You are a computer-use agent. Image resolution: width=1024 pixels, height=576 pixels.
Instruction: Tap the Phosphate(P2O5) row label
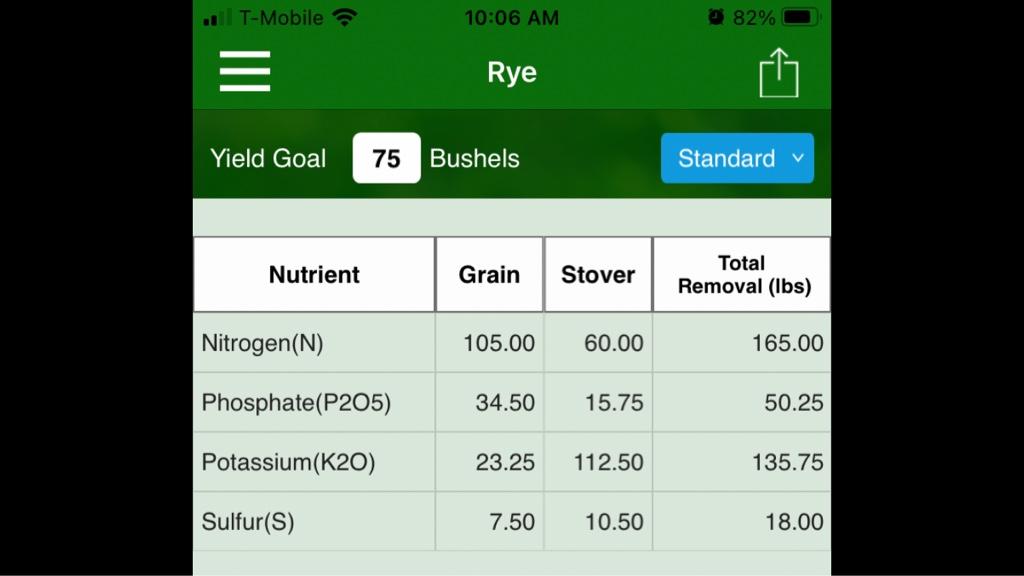tap(296, 402)
